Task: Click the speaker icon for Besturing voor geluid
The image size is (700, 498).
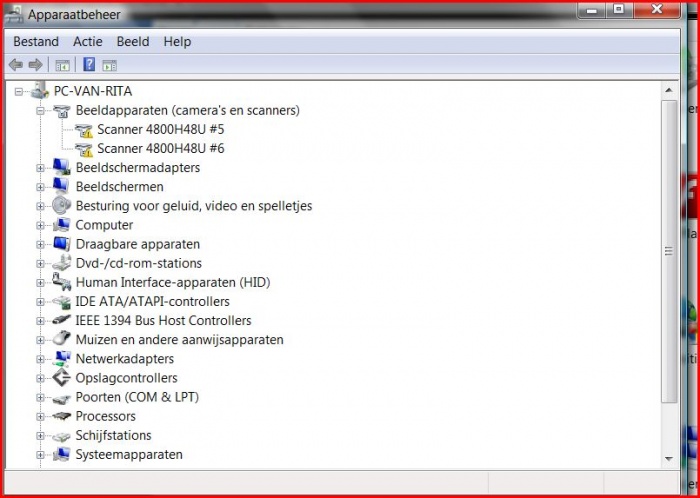Action: click(61, 206)
